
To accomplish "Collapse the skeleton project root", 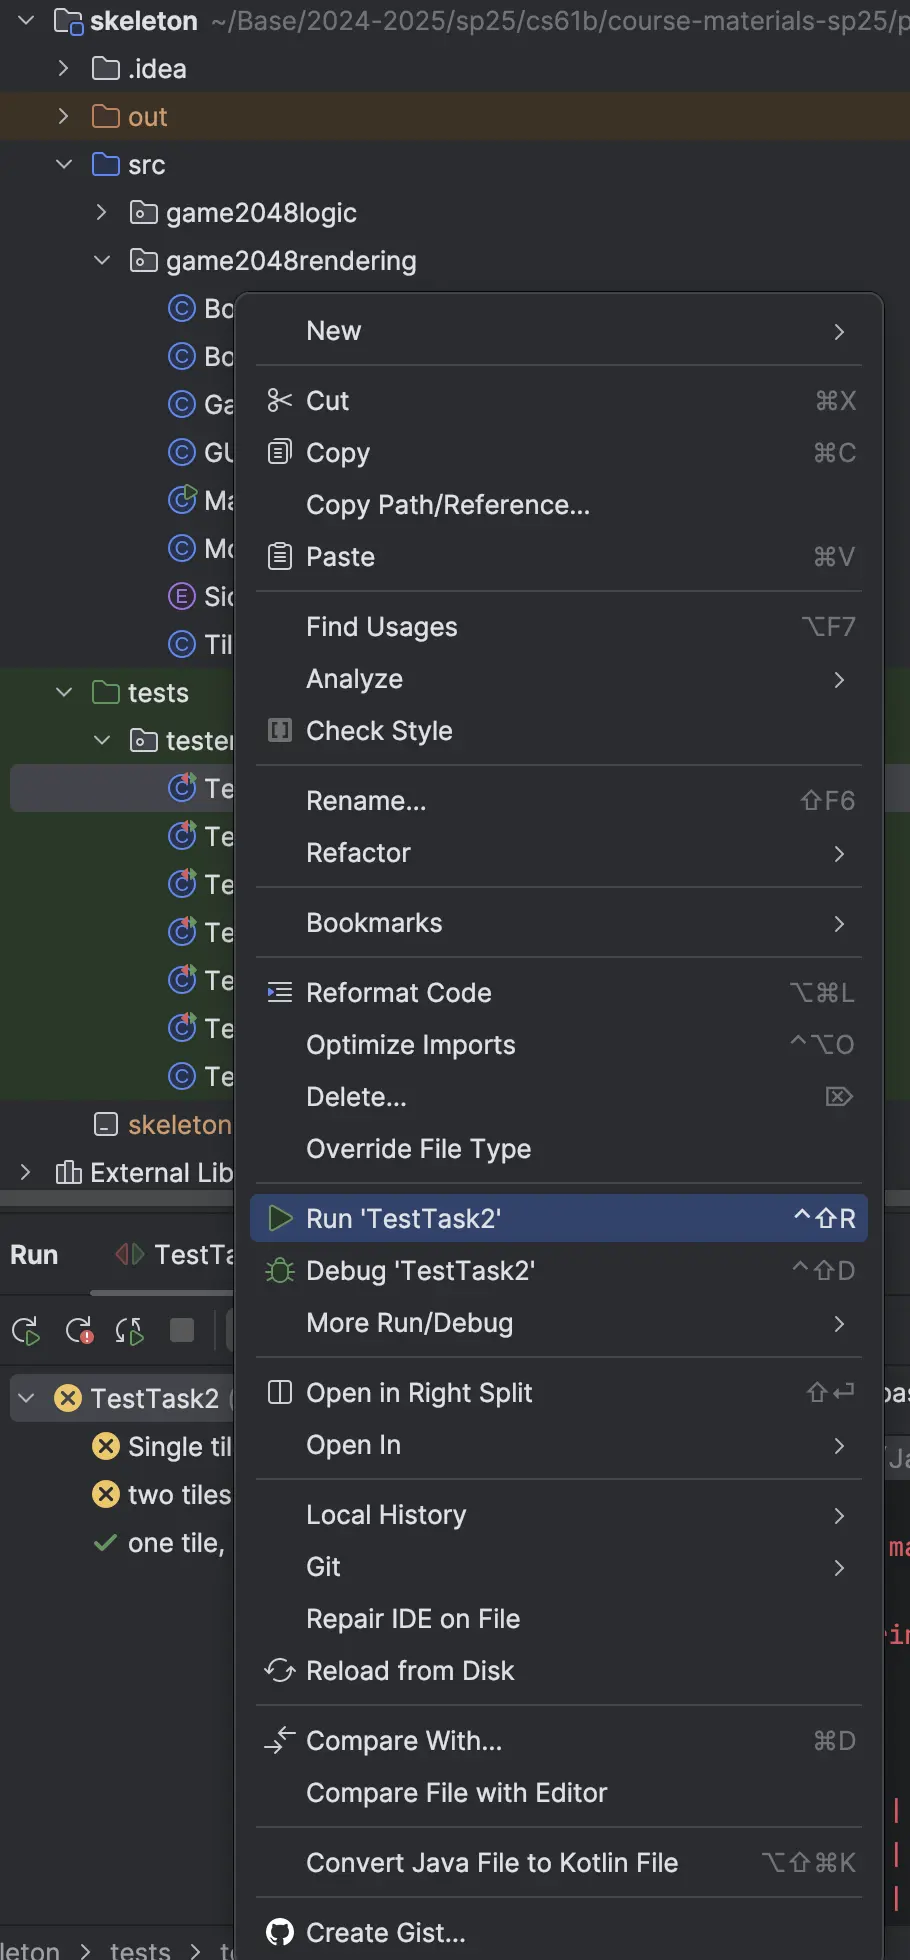I will (x=26, y=20).
